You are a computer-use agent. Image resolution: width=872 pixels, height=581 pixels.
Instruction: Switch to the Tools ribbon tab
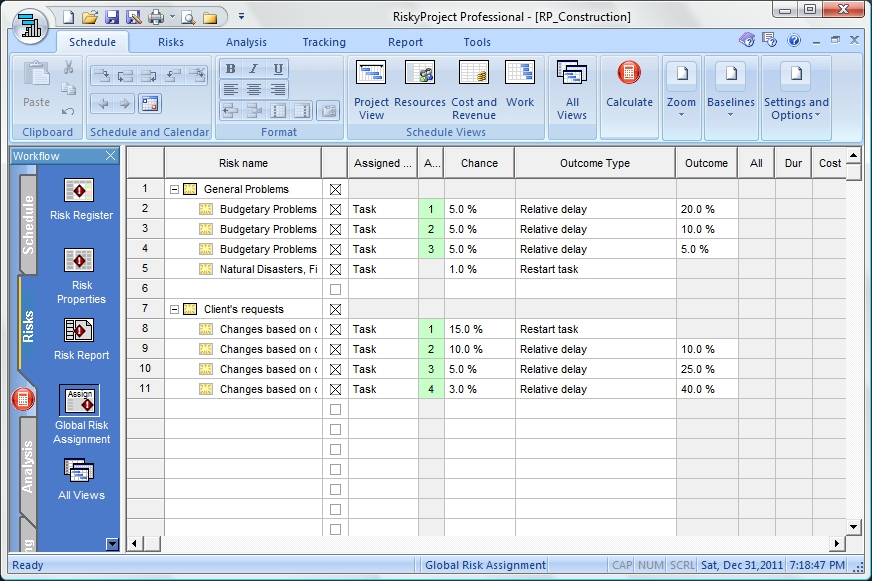[x=477, y=42]
